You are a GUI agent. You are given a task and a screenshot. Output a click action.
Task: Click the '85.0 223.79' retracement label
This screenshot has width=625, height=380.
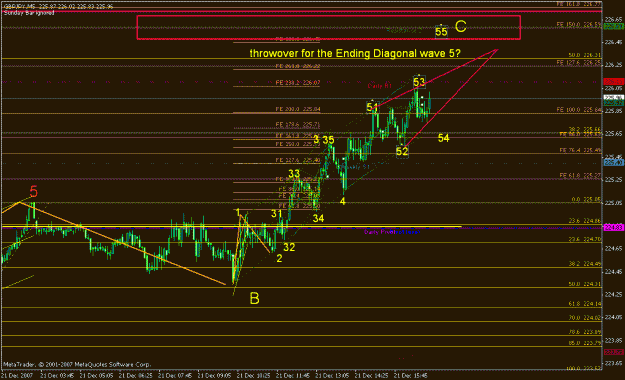[585, 343]
